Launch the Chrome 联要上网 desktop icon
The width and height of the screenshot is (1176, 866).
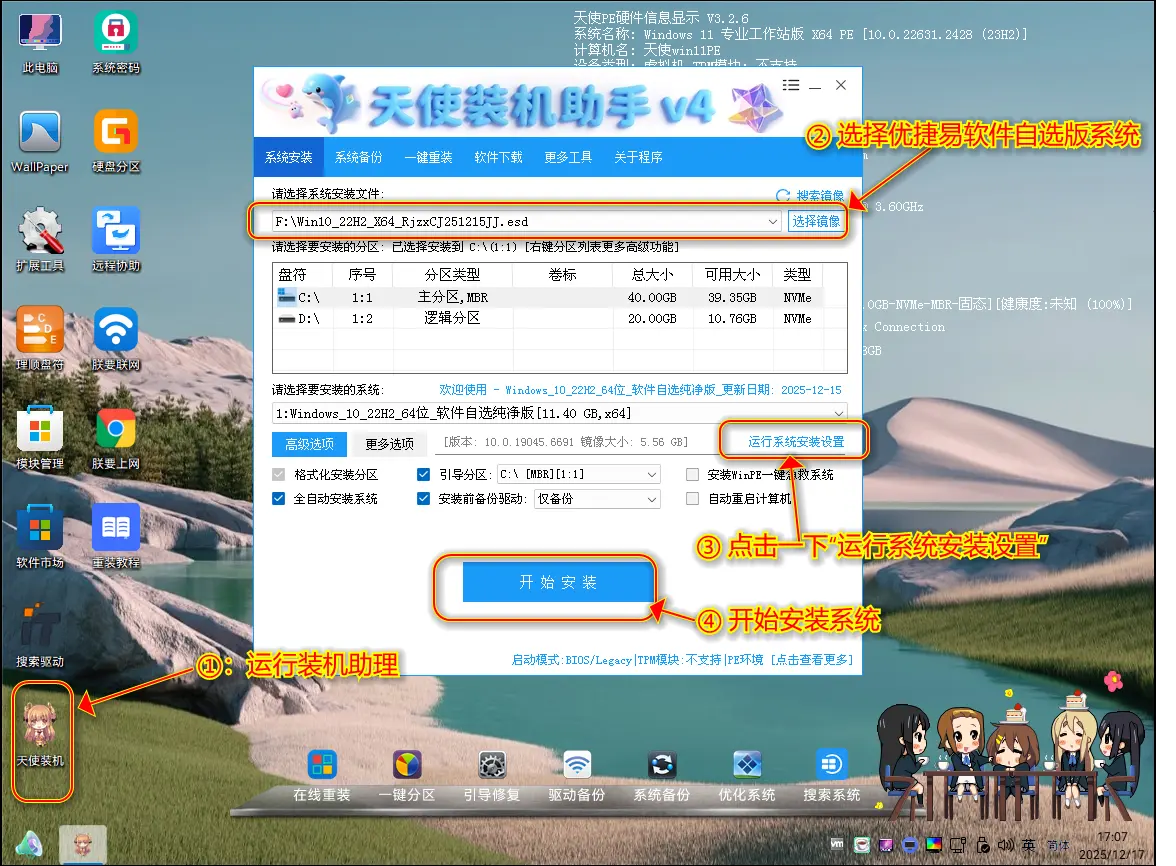[116, 439]
